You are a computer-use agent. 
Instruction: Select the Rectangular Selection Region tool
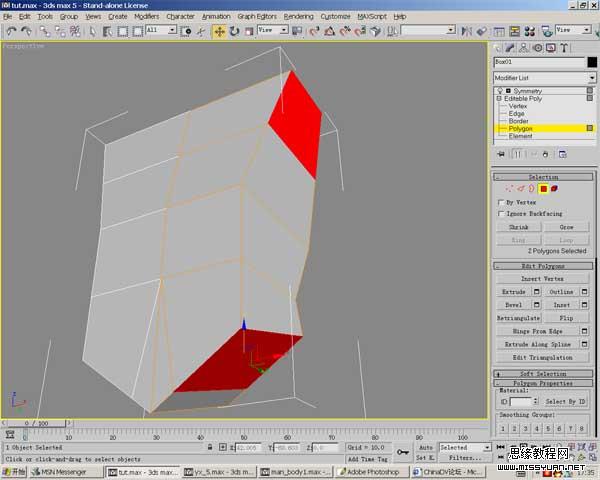pyautogui.click(x=122, y=31)
